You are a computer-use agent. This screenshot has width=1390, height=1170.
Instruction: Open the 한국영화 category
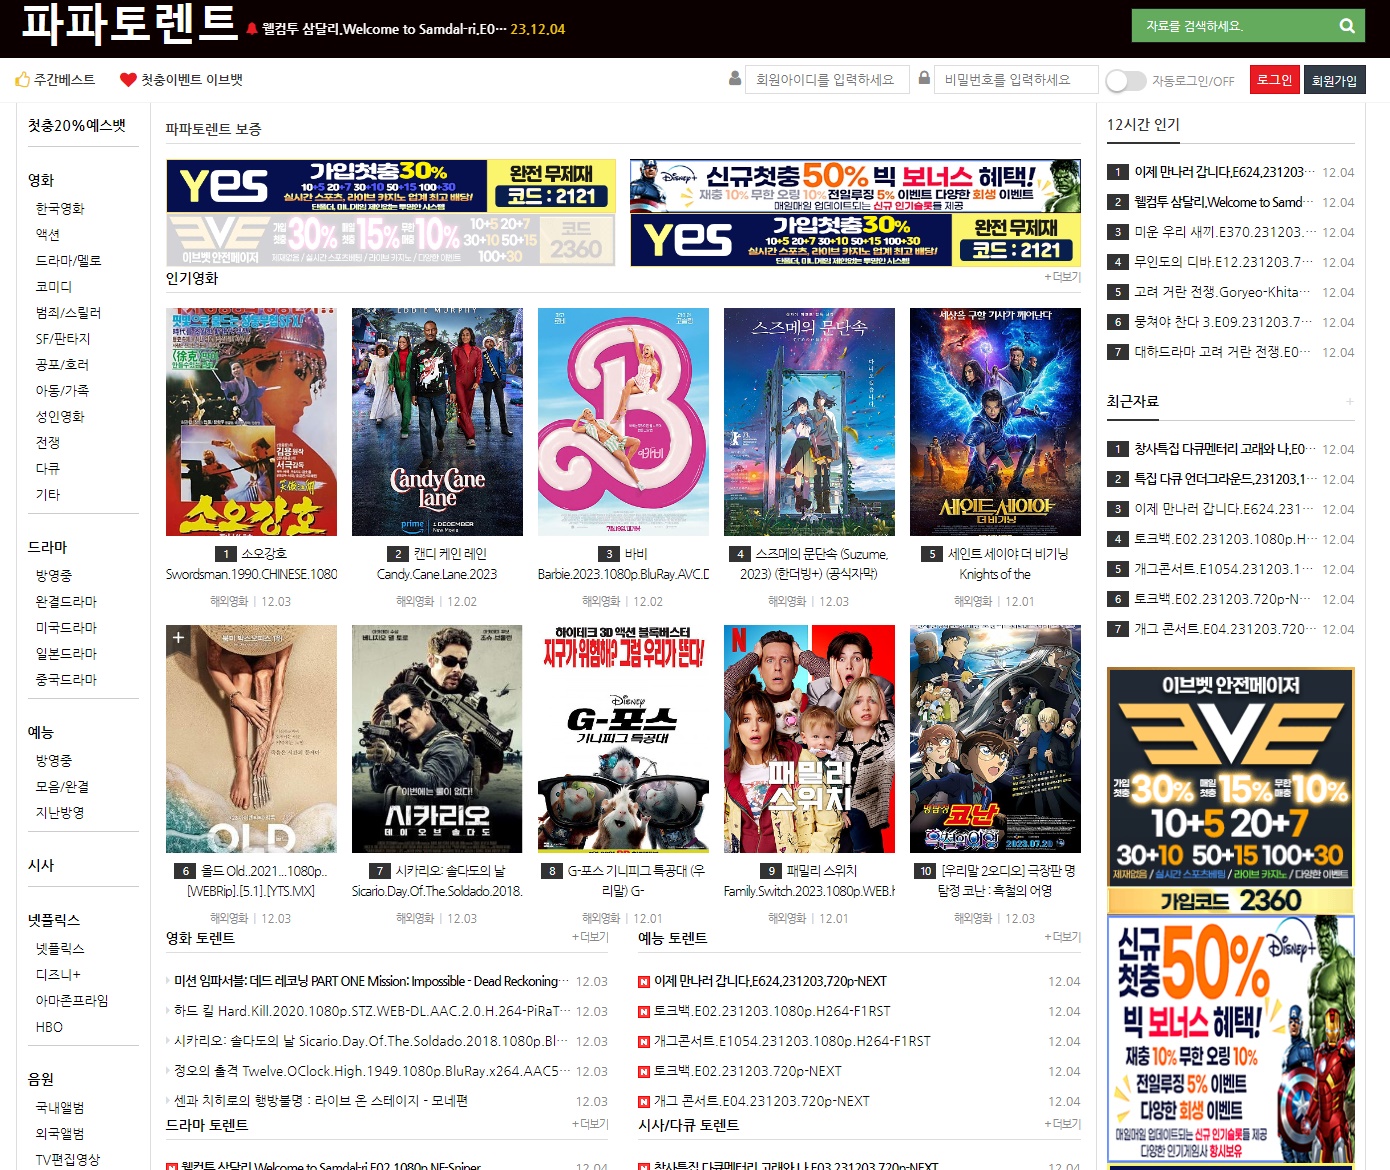tap(60, 208)
